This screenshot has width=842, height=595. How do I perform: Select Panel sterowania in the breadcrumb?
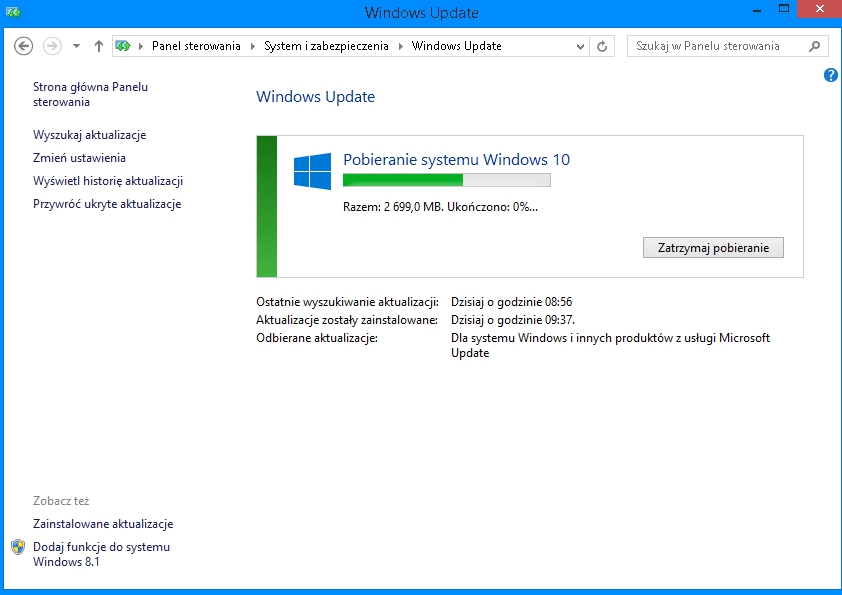click(196, 46)
